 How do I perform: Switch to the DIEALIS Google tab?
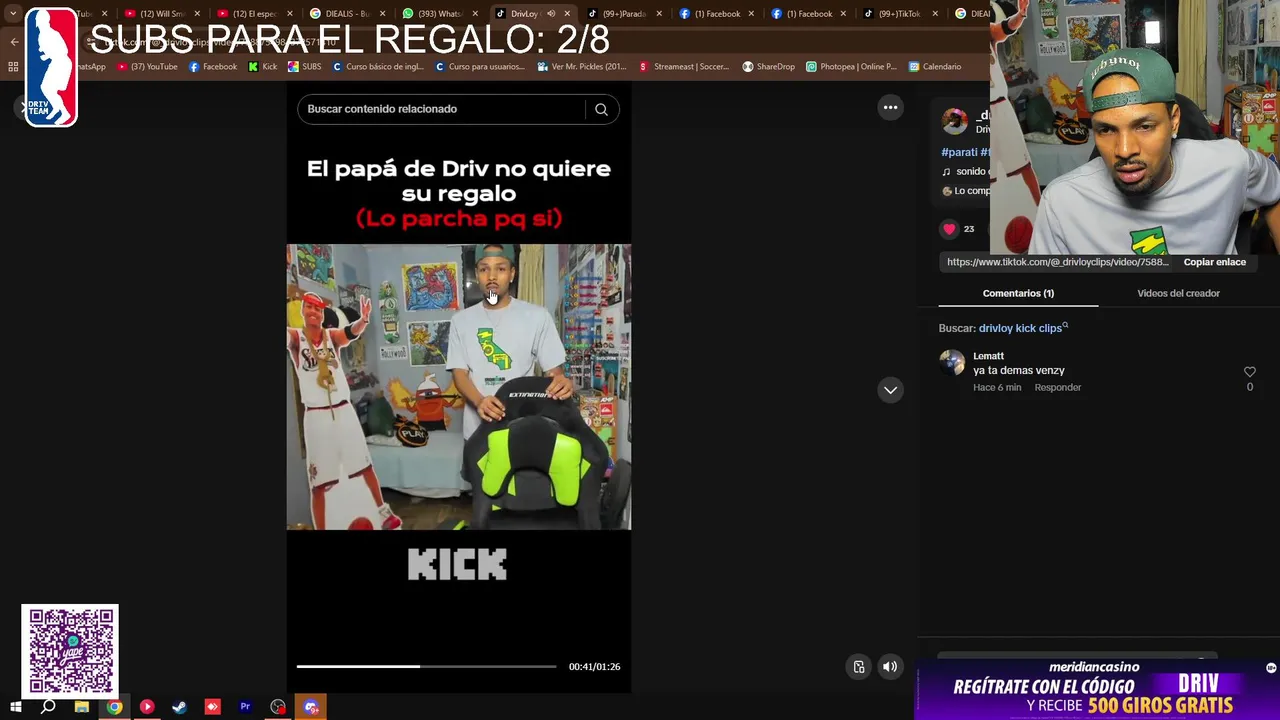pos(345,14)
